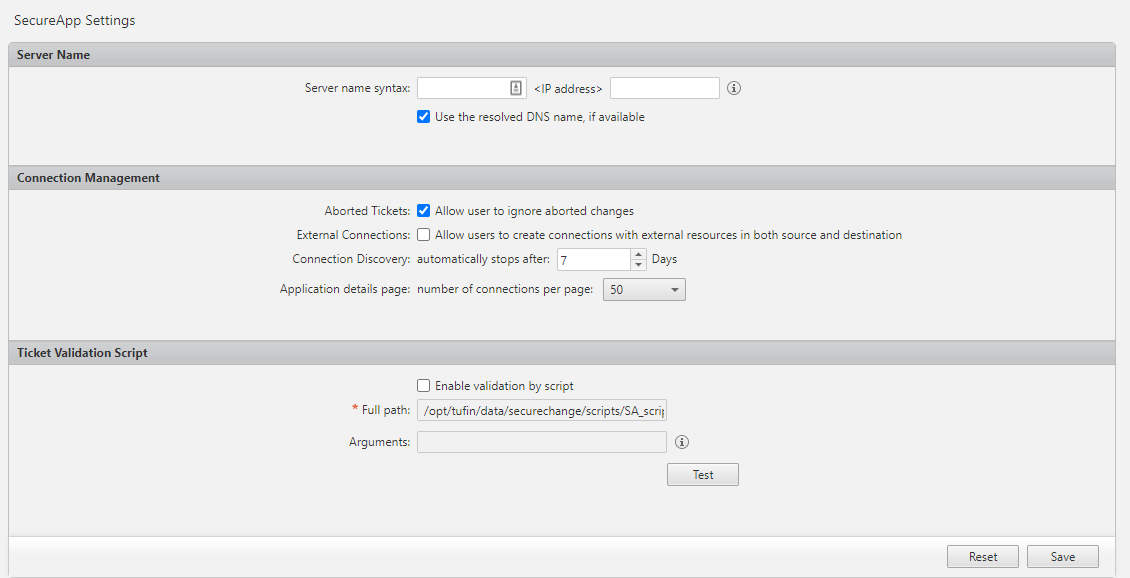The image size is (1130, 578).
Task: Toggle Use the resolved DNS name checkbox
Action: [x=424, y=117]
